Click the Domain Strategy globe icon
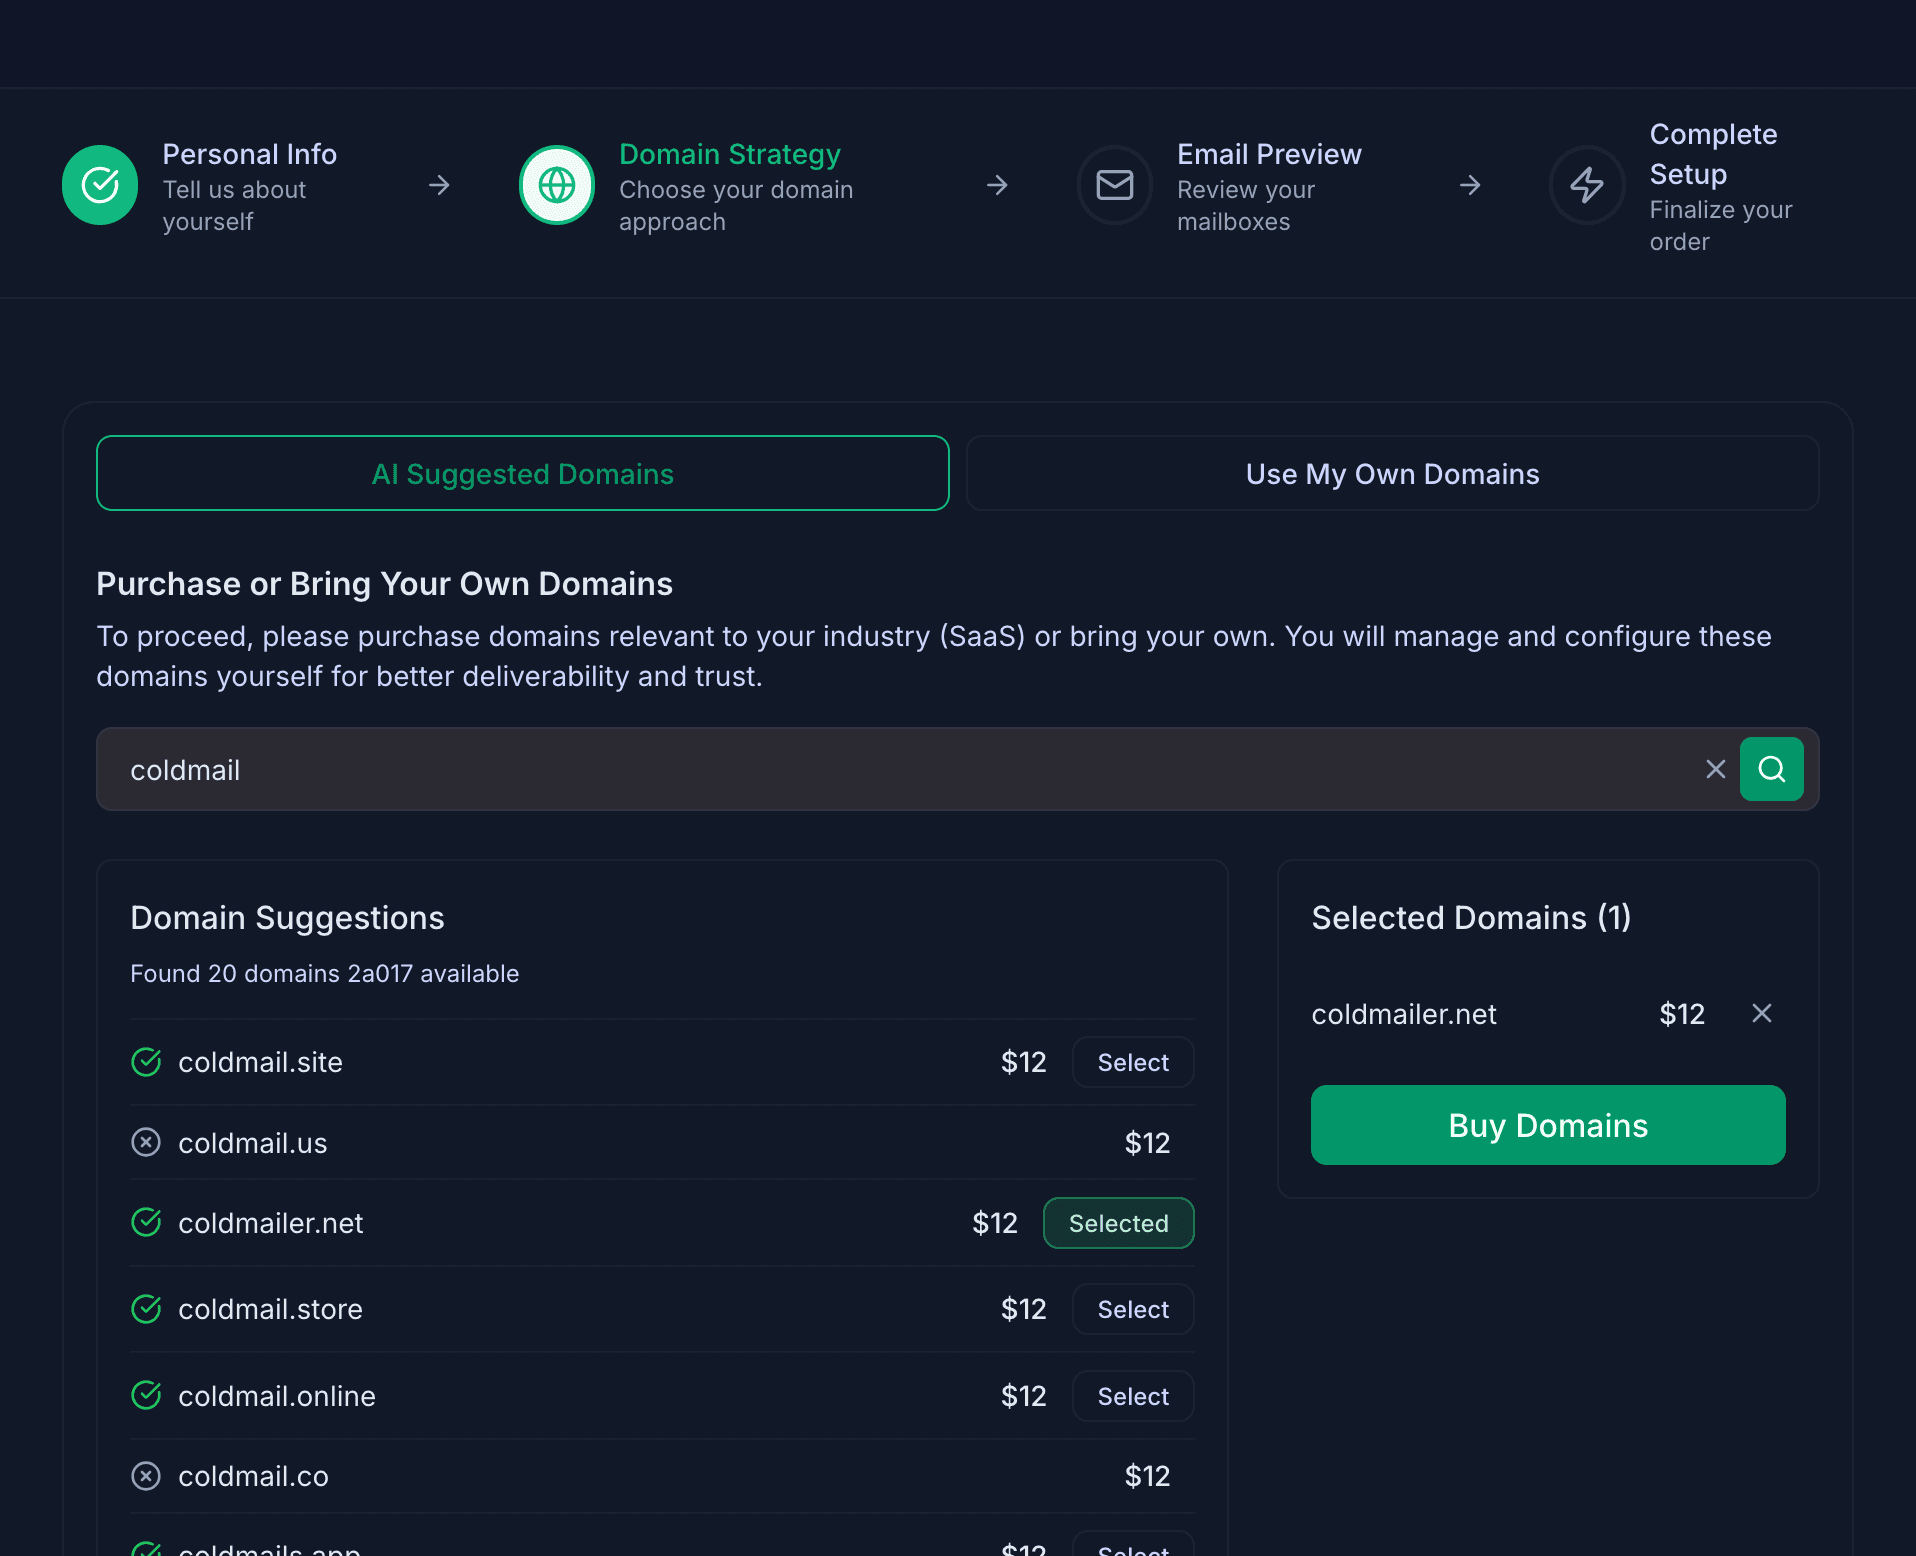This screenshot has width=1916, height=1556. (557, 185)
